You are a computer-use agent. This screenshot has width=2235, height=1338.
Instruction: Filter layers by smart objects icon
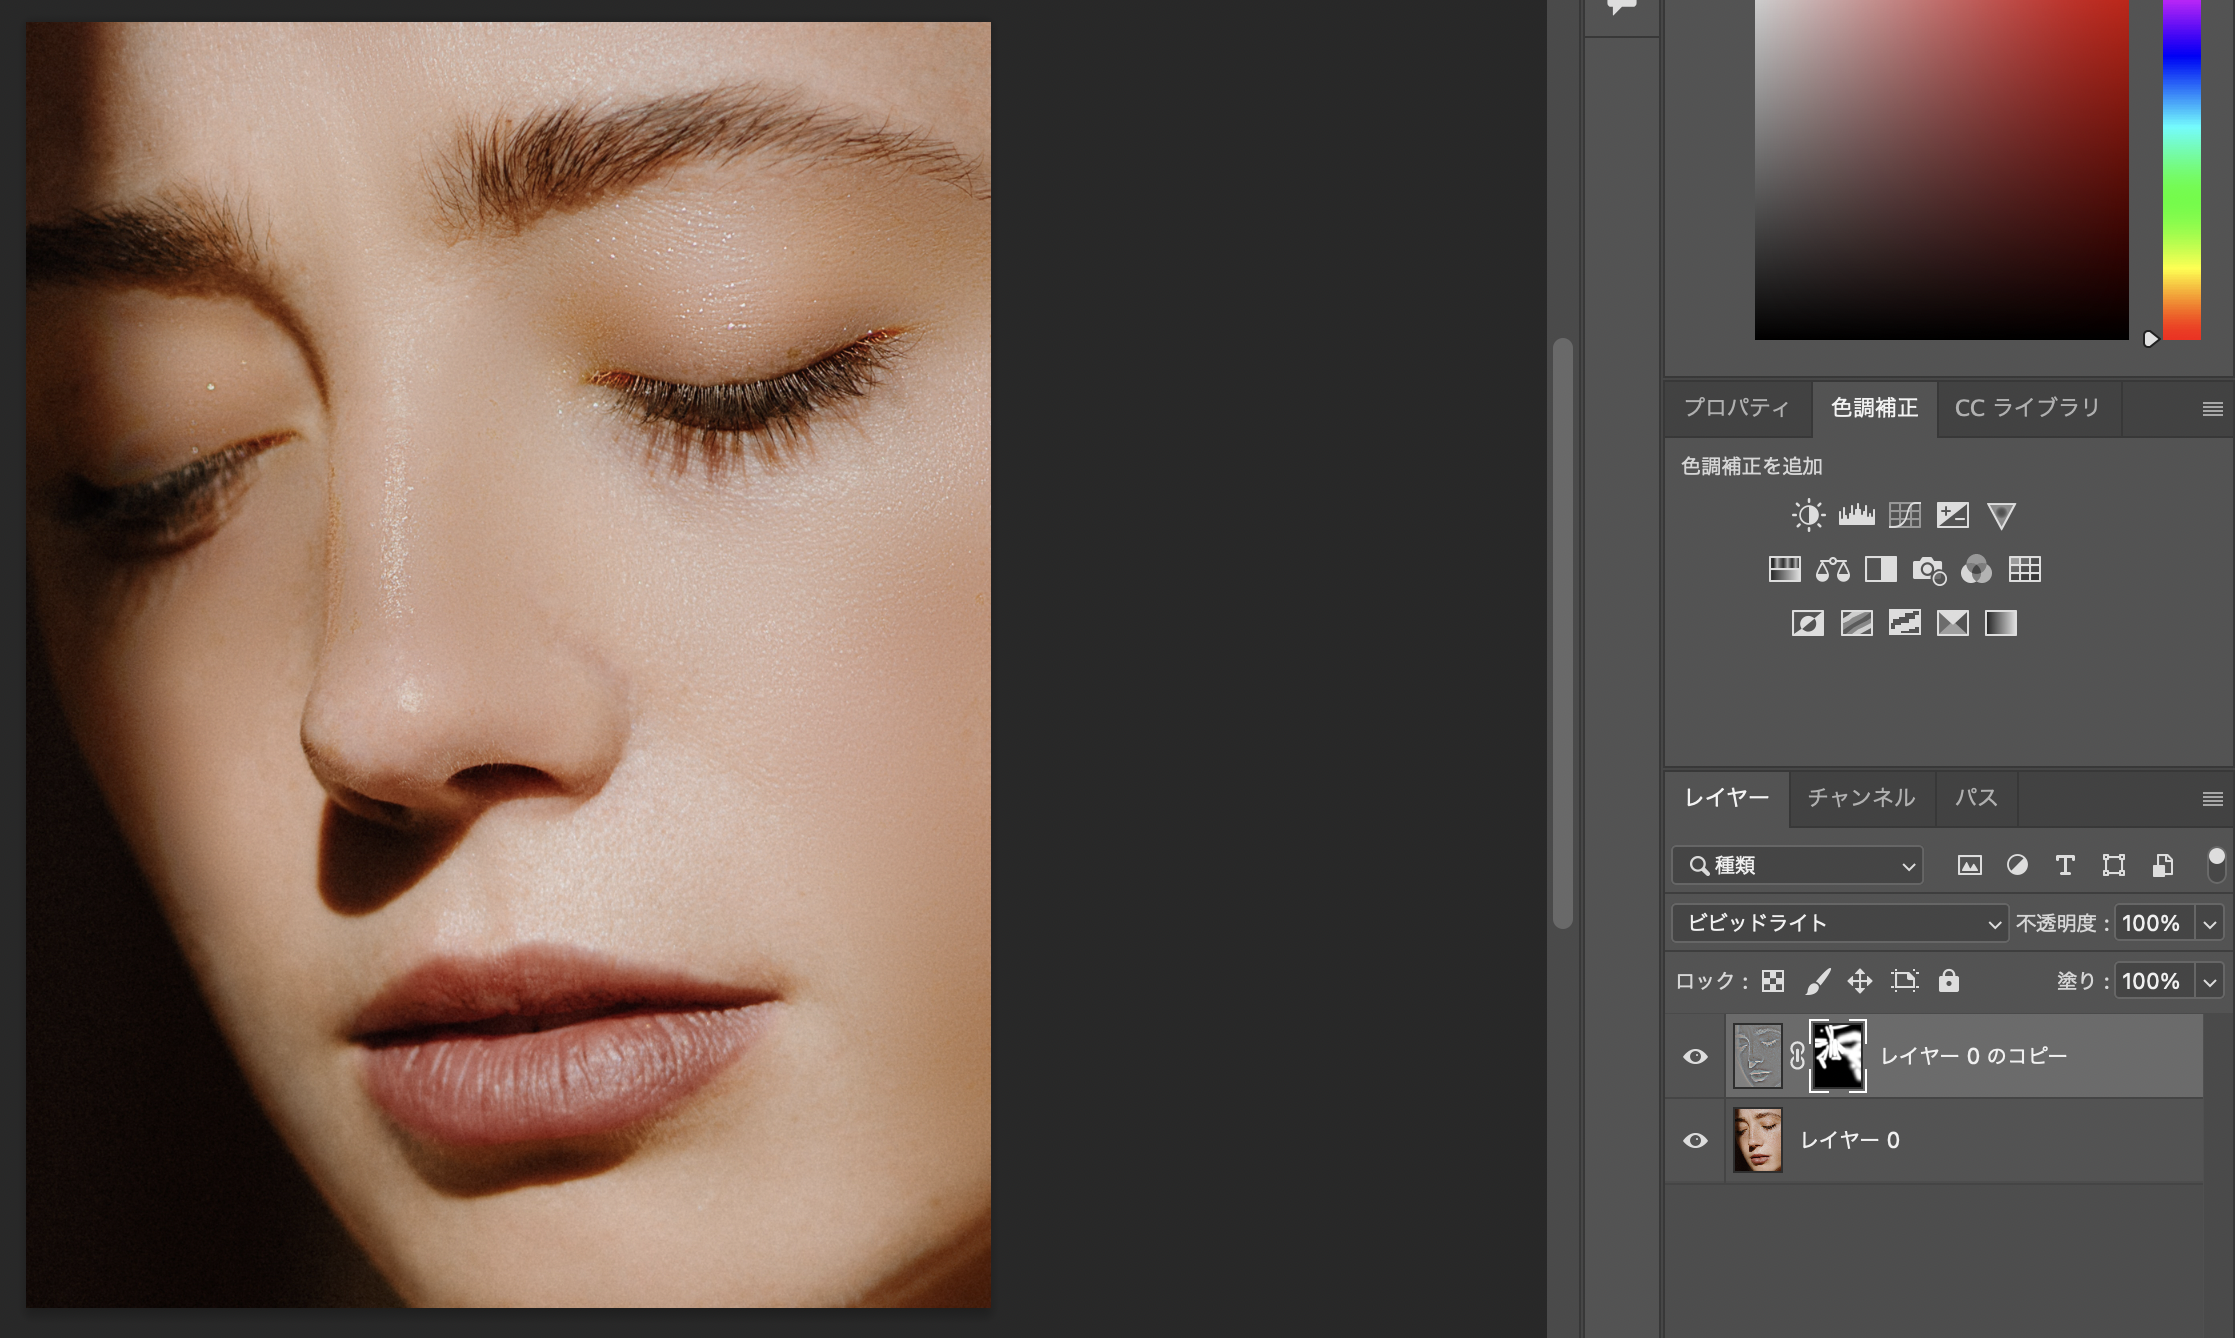point(2162,865)
